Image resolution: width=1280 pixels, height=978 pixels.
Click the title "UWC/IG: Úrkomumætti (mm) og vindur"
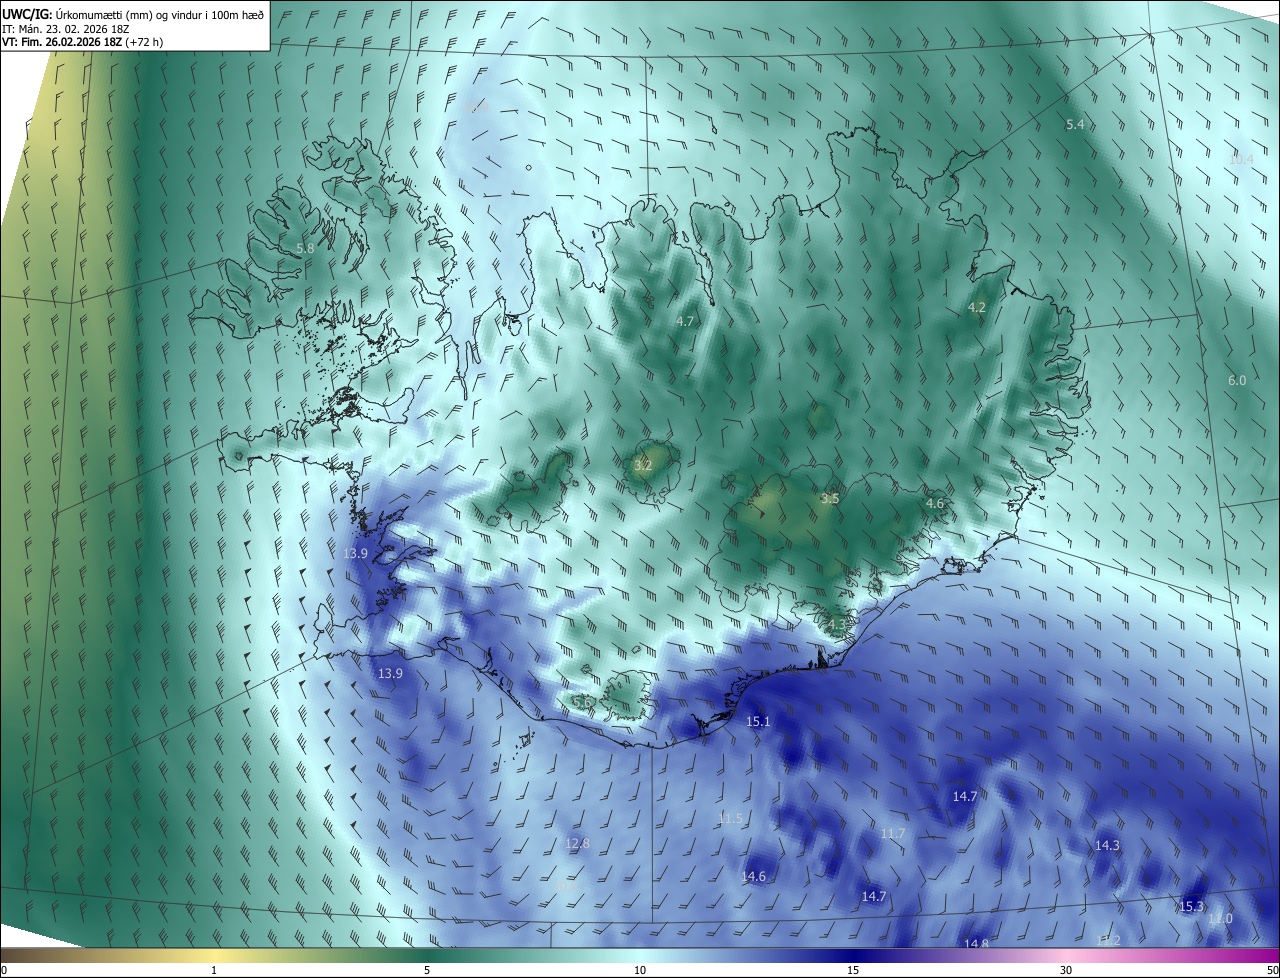(133, 14)
